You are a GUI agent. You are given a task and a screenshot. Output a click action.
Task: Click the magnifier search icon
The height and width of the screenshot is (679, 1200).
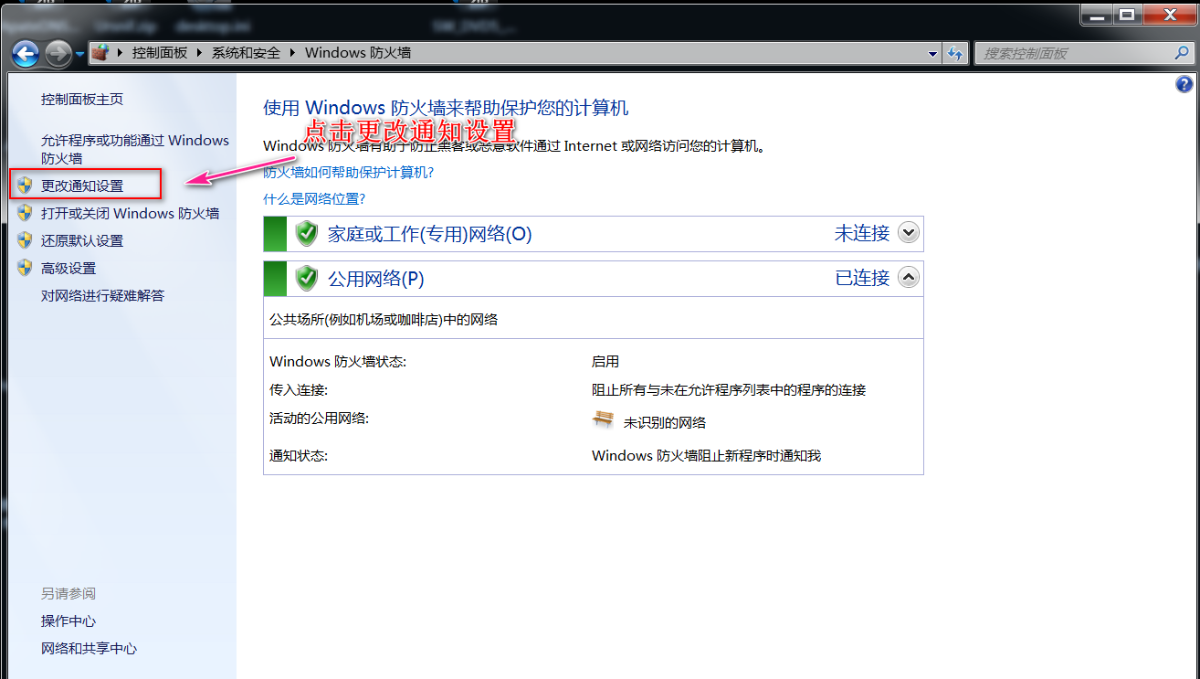pos(1181,53)
